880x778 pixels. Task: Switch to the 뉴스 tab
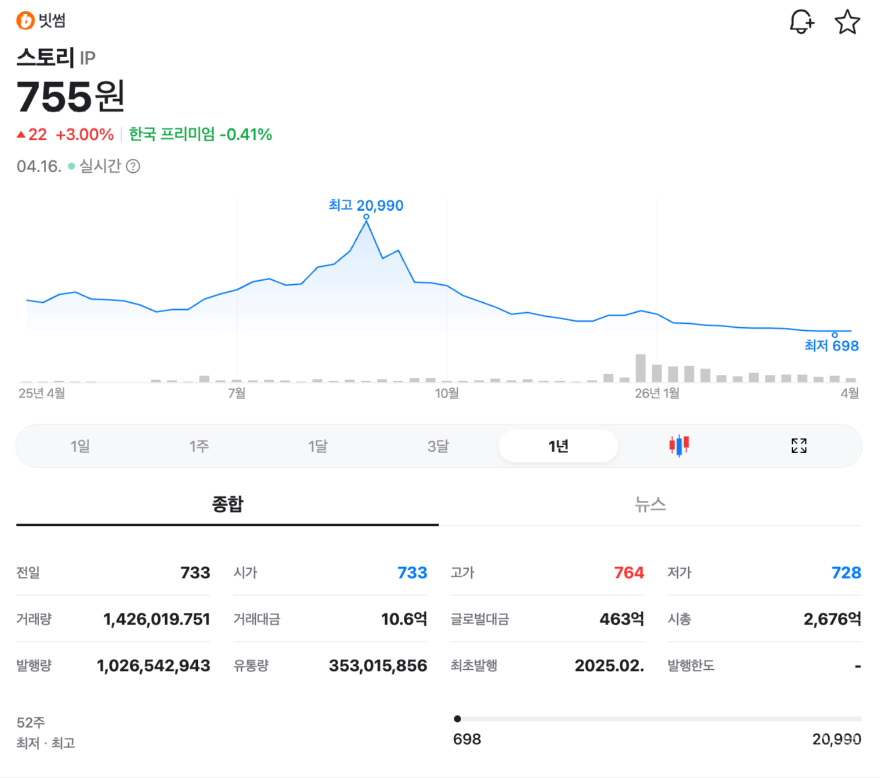pos(650,504)
